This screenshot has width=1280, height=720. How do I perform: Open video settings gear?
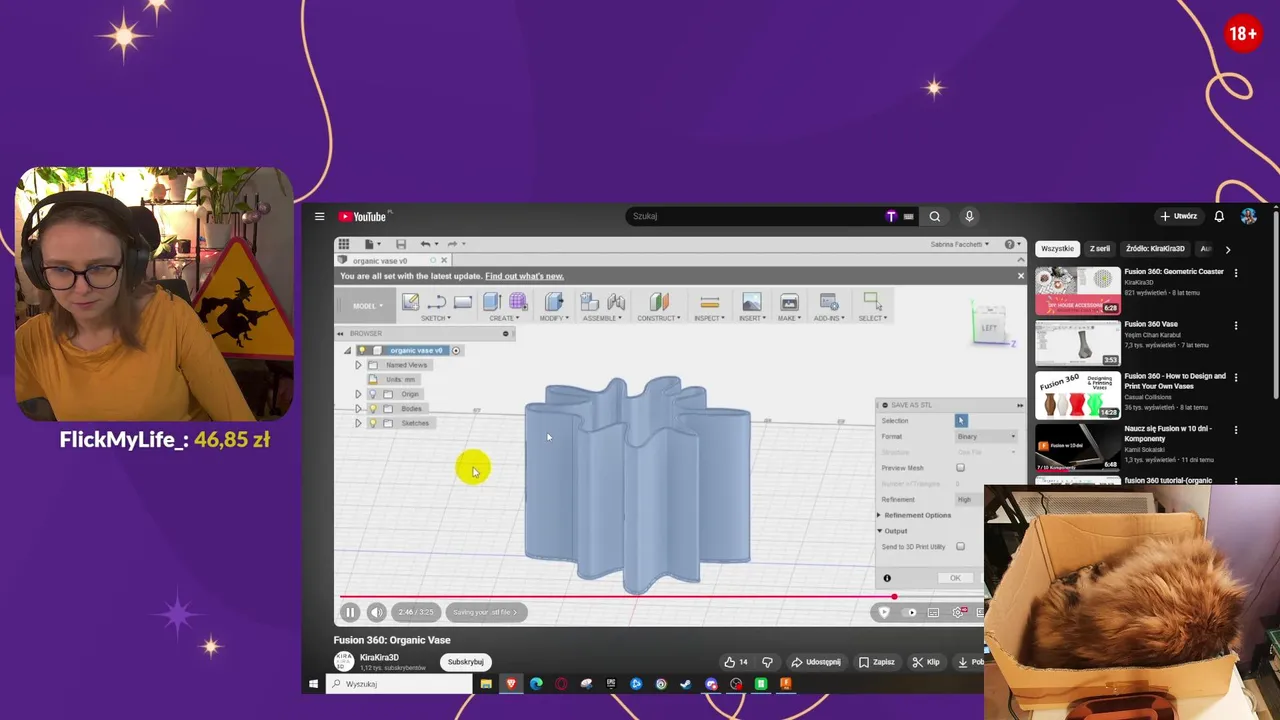(958, 612)
